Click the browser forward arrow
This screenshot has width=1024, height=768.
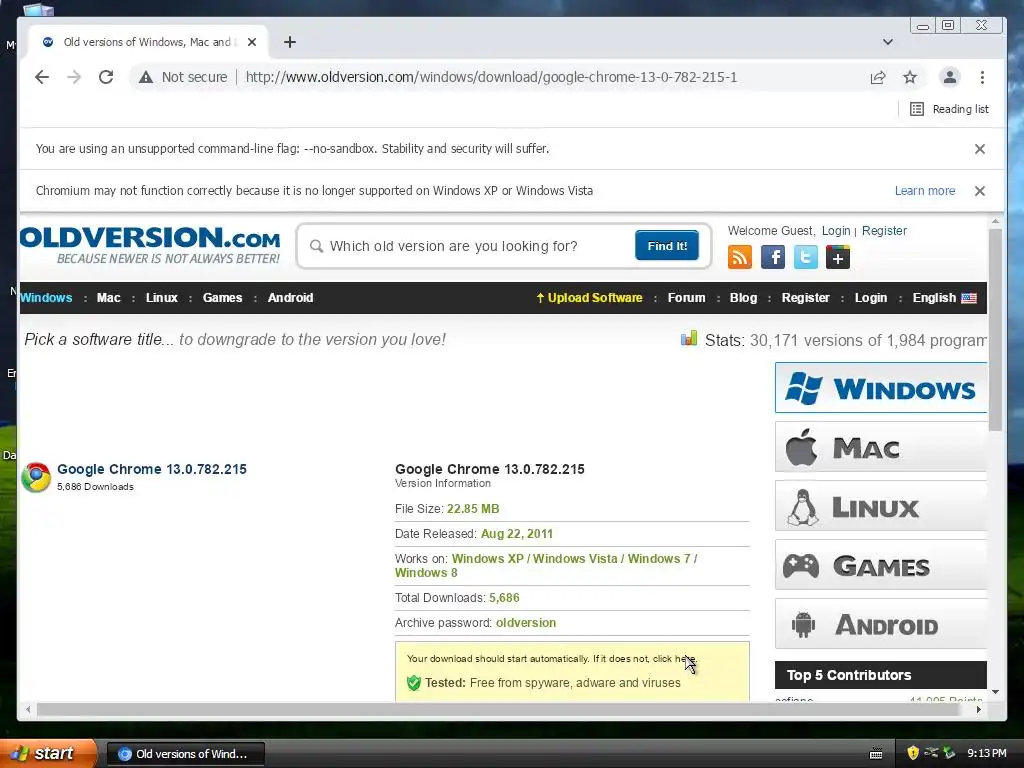click(74, 77)
